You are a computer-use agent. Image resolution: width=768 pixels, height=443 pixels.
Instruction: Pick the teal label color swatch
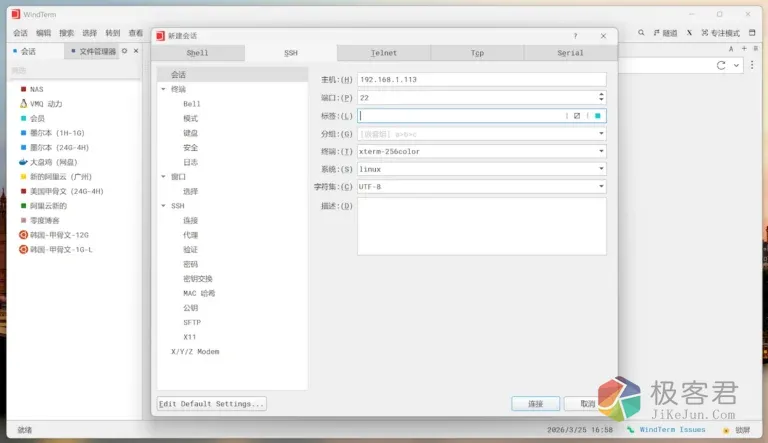(598, 116)
